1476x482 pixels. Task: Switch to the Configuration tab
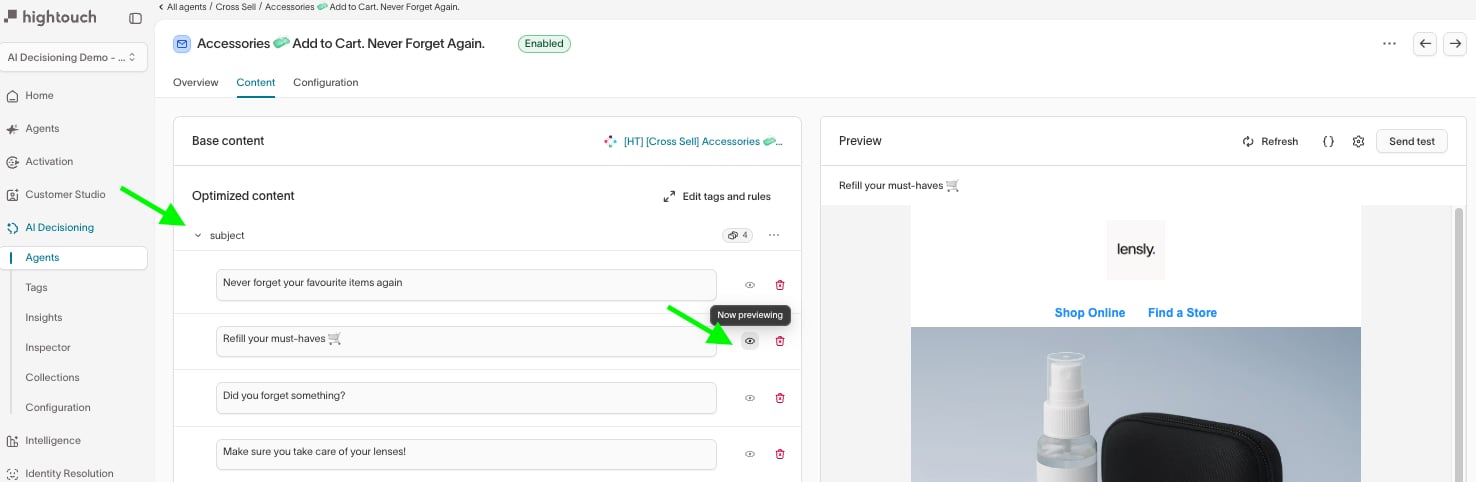click(x=326, y=82)
